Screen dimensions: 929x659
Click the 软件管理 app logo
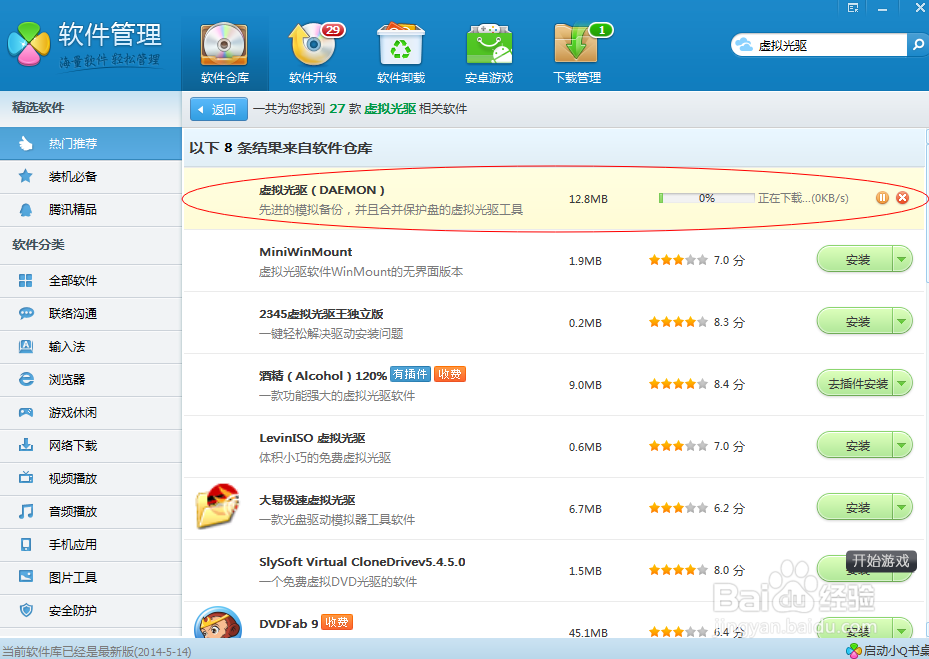tap(28, 44)
